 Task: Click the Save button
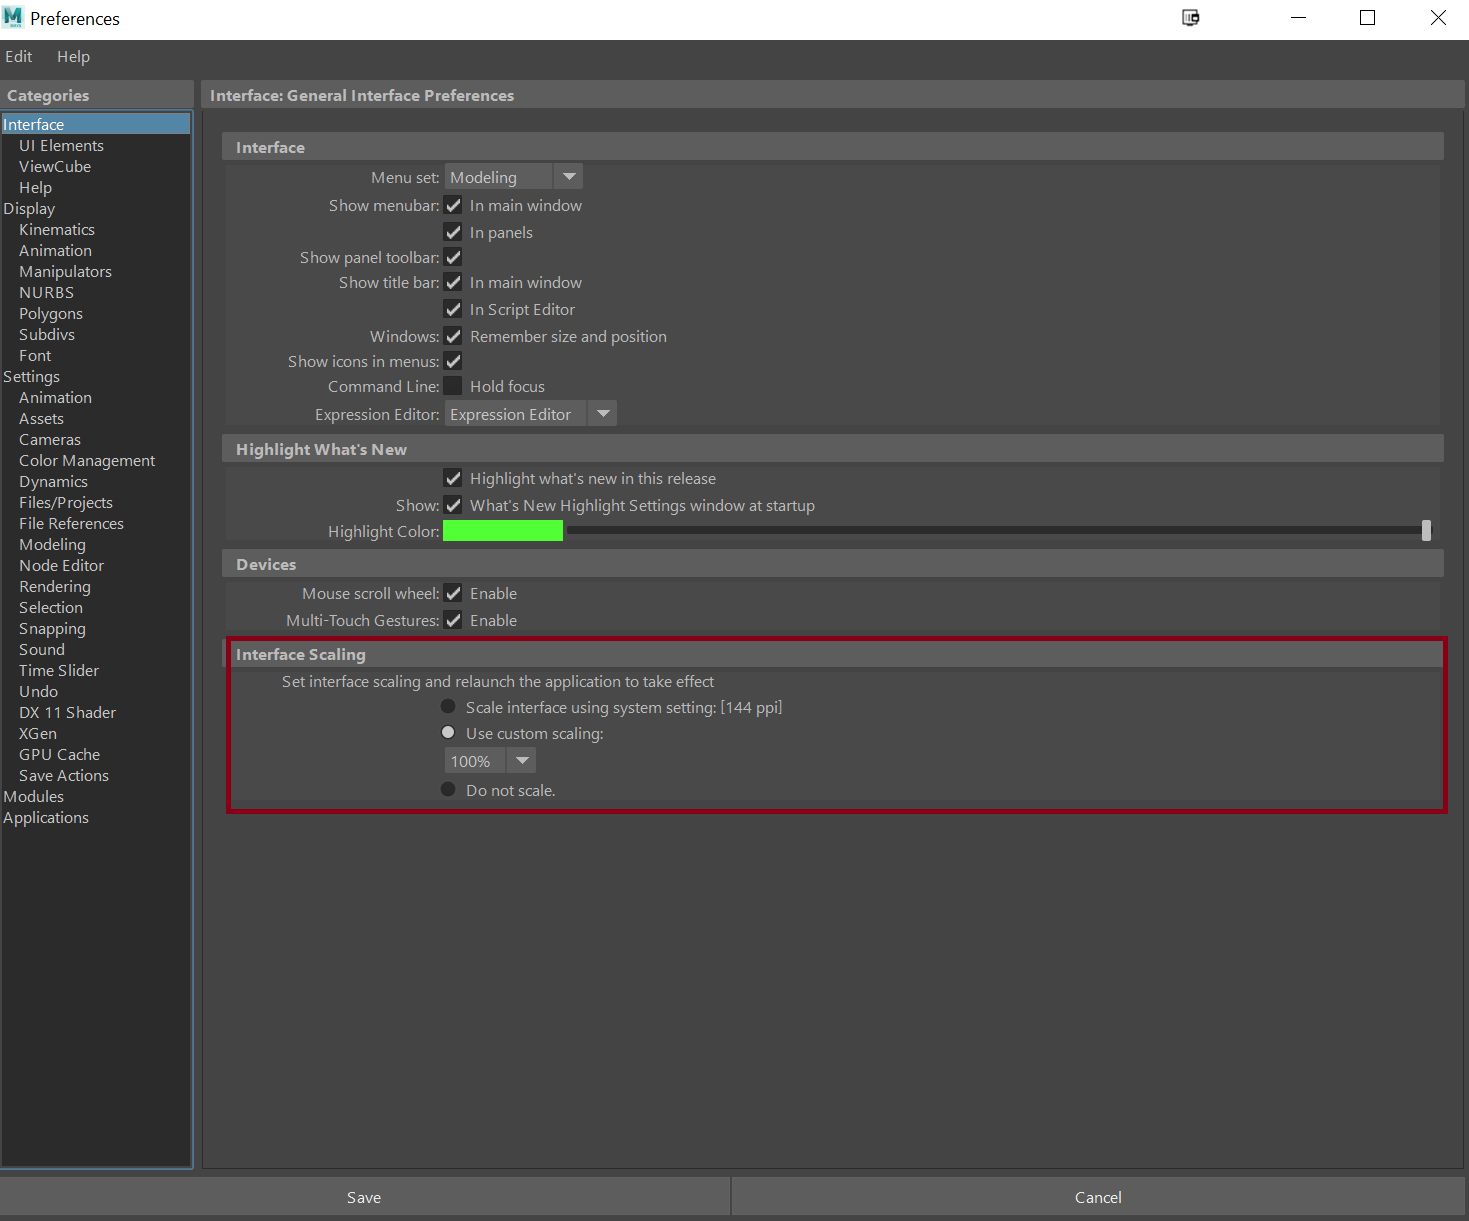point(363,1196)
